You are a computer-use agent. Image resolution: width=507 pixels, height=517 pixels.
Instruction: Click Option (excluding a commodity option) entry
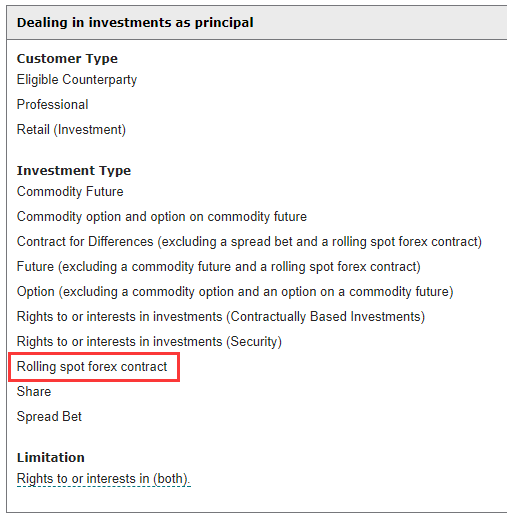pyautogui.click(x=235, y=292)
